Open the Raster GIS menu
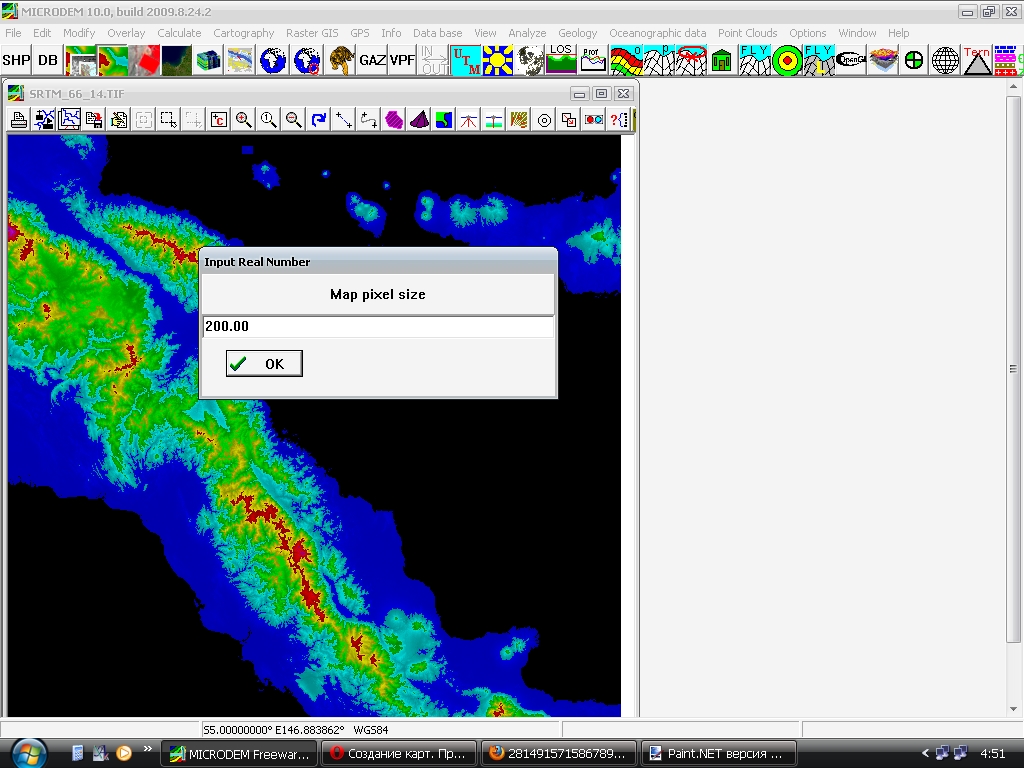Screen dimensions: 1024x768 pos(312,33)
